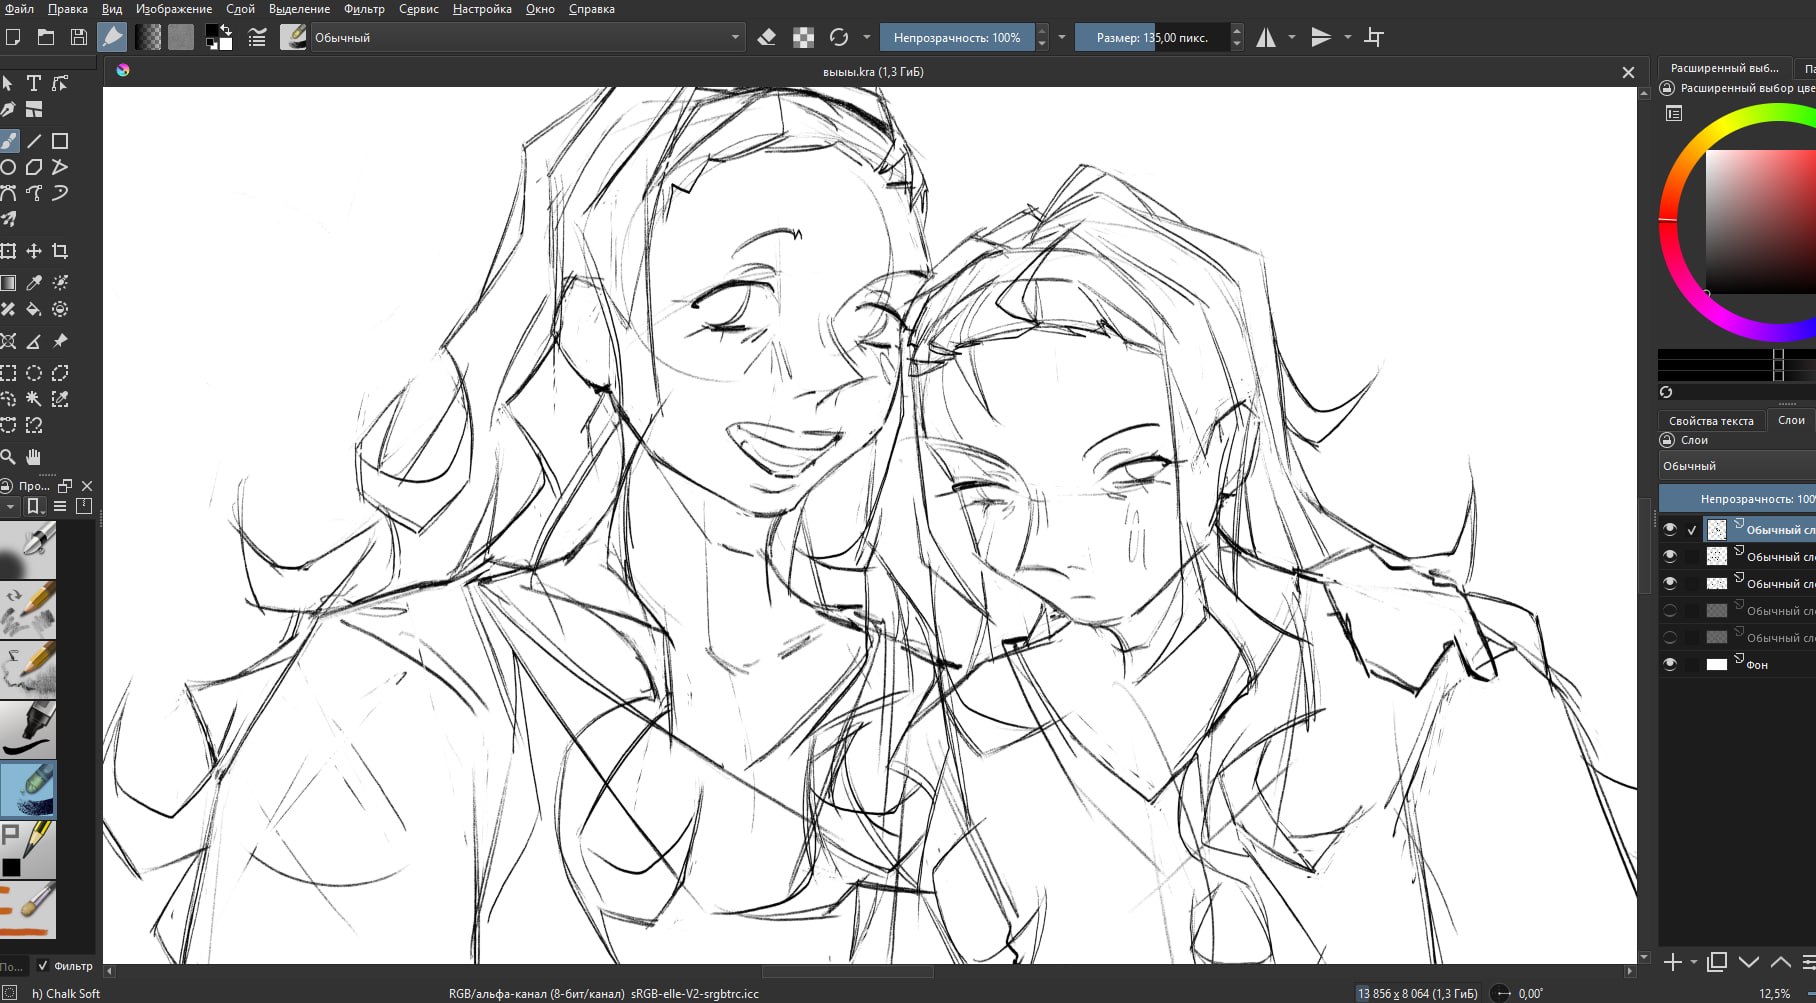Open the Фильтр menu
Screen dimensions: 1816x1003
[364, 9]
